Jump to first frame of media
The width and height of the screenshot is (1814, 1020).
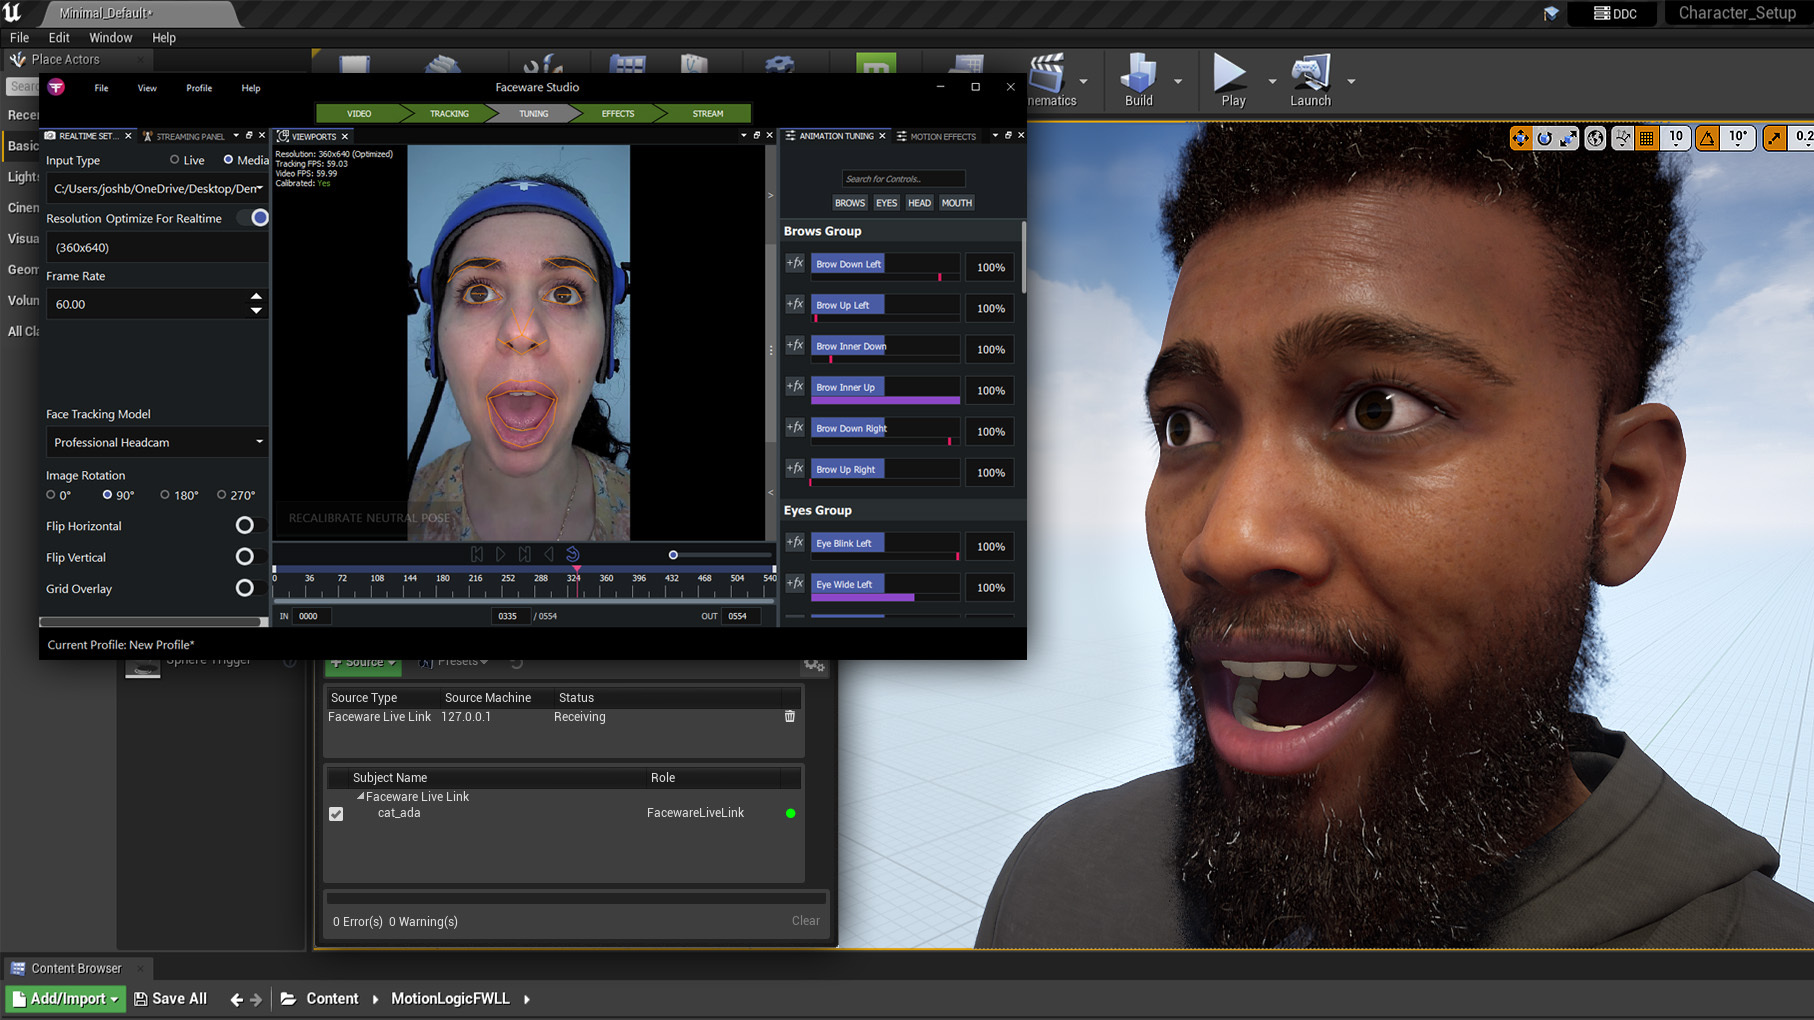(477, 554)
